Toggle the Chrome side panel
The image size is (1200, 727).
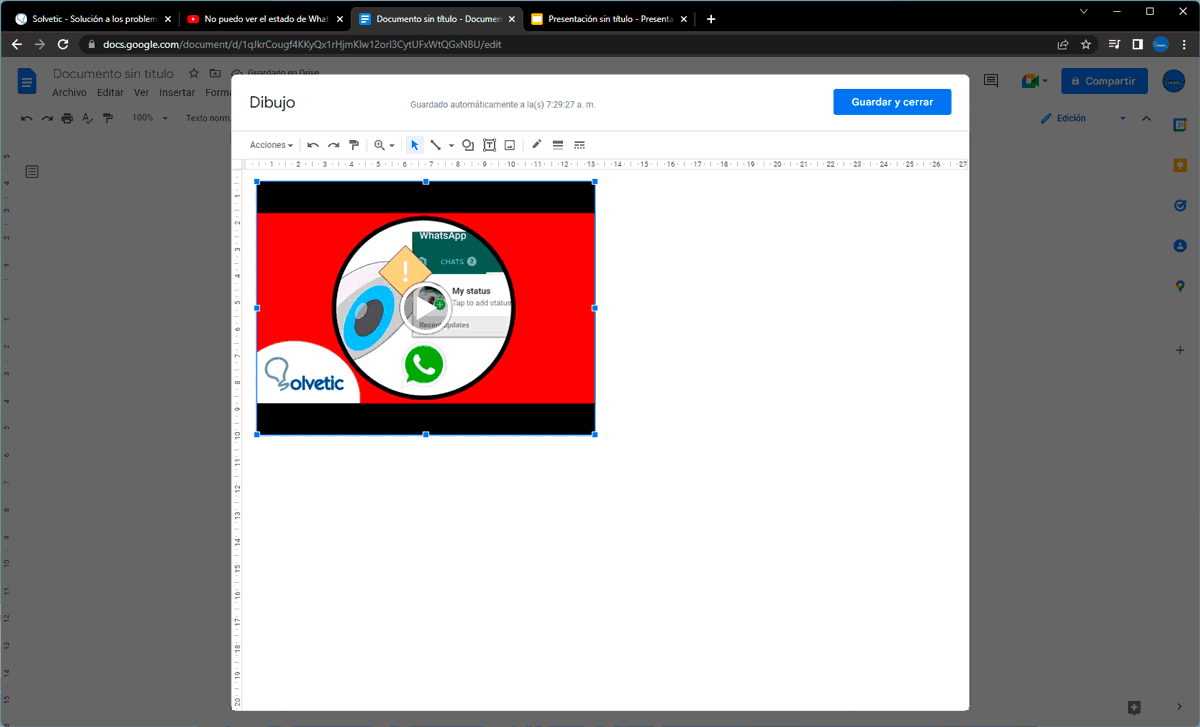1138,44
